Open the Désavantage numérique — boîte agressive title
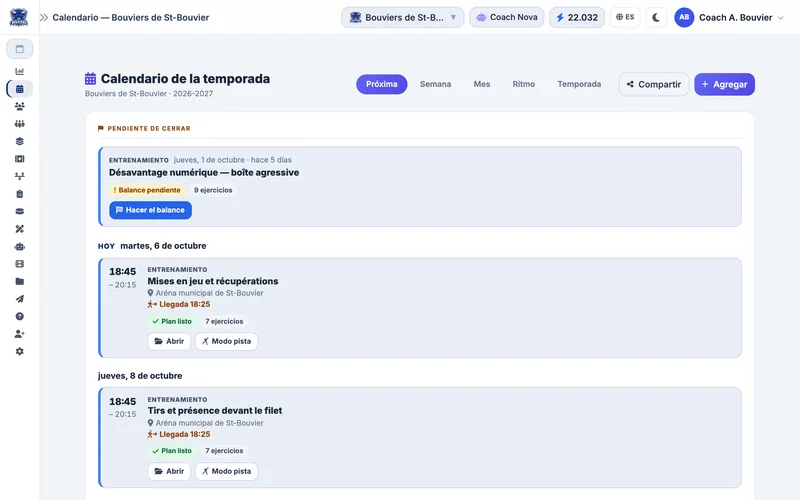This screenshot has width=800, height=500. (204, 172)
